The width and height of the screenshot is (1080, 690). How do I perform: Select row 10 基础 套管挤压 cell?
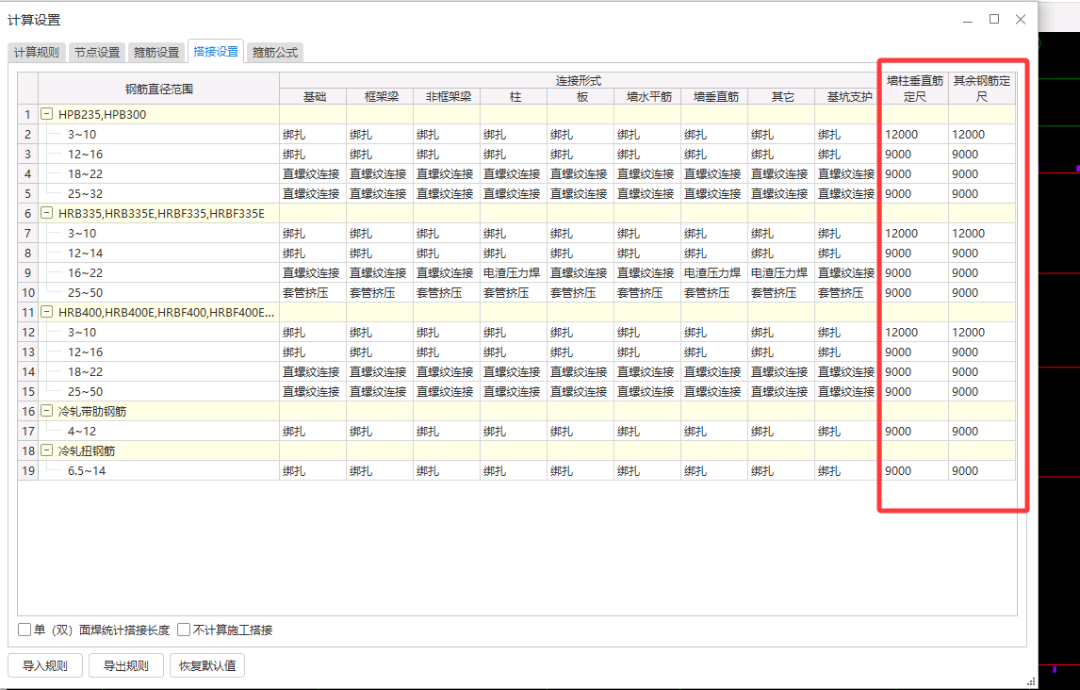pyautogui.click(x=313, y=293)
